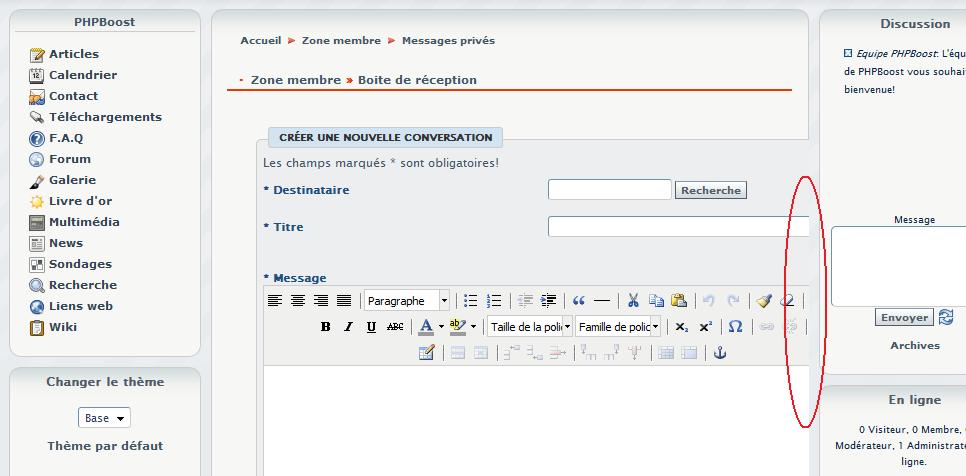Screen dimensions: 966x476
Task: Go to Téléchargements in the PHPBoost menu
Action: click(x=105, y=117)
